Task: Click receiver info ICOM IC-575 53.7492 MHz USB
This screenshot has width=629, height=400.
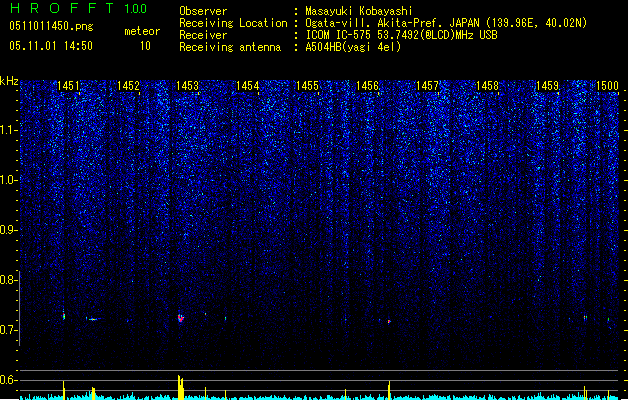Action: pyautogui.click(x=402, y=35)
